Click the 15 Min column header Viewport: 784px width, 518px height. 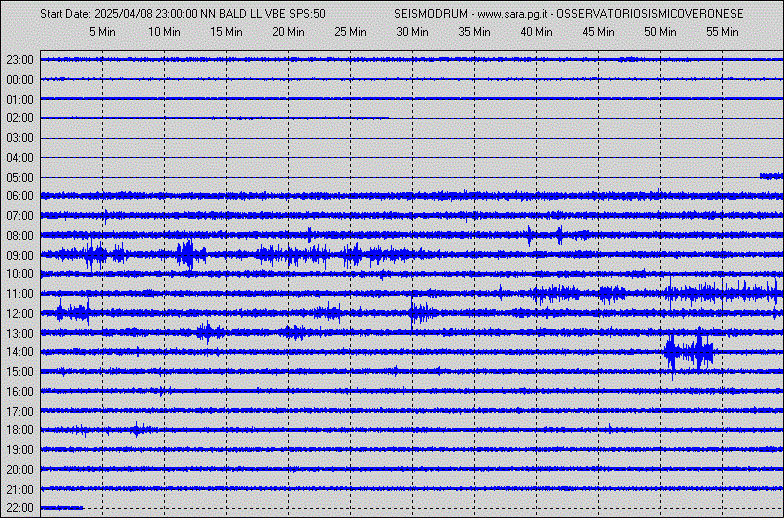(x=226, y=32)
